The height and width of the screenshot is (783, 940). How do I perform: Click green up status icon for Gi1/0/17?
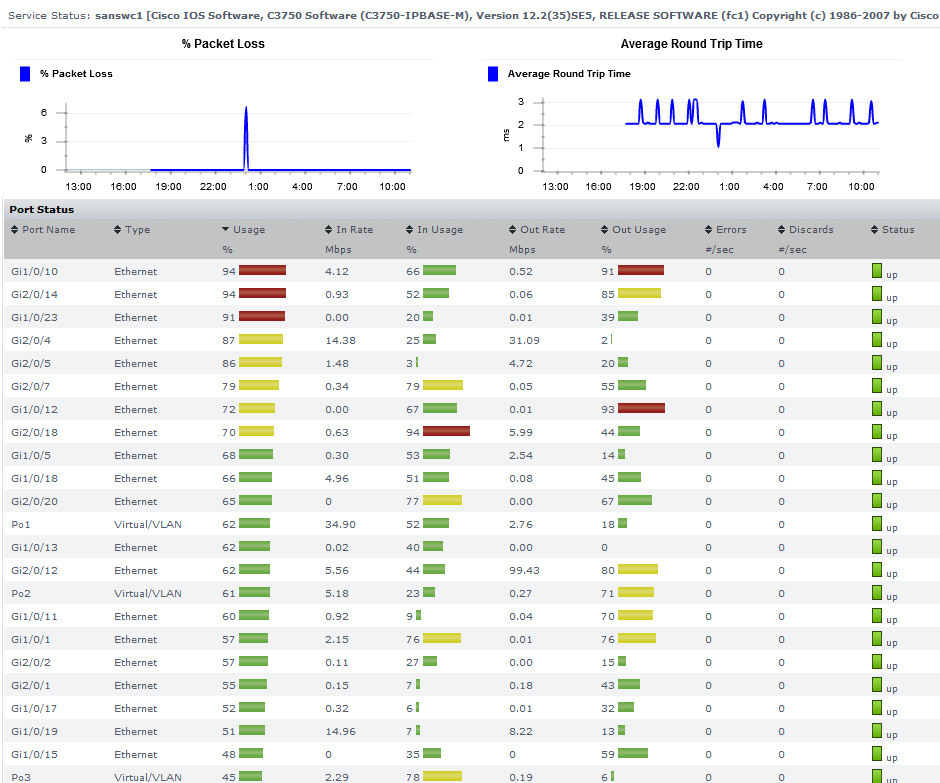[876, 707]
